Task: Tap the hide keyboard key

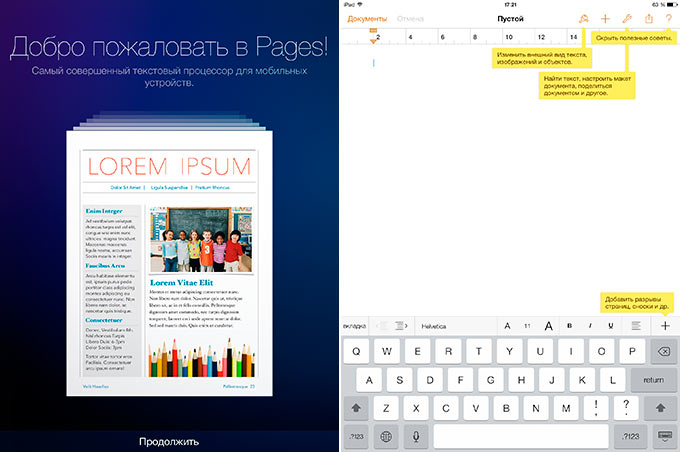Action: pyautogui.click(x=665, y=437)
